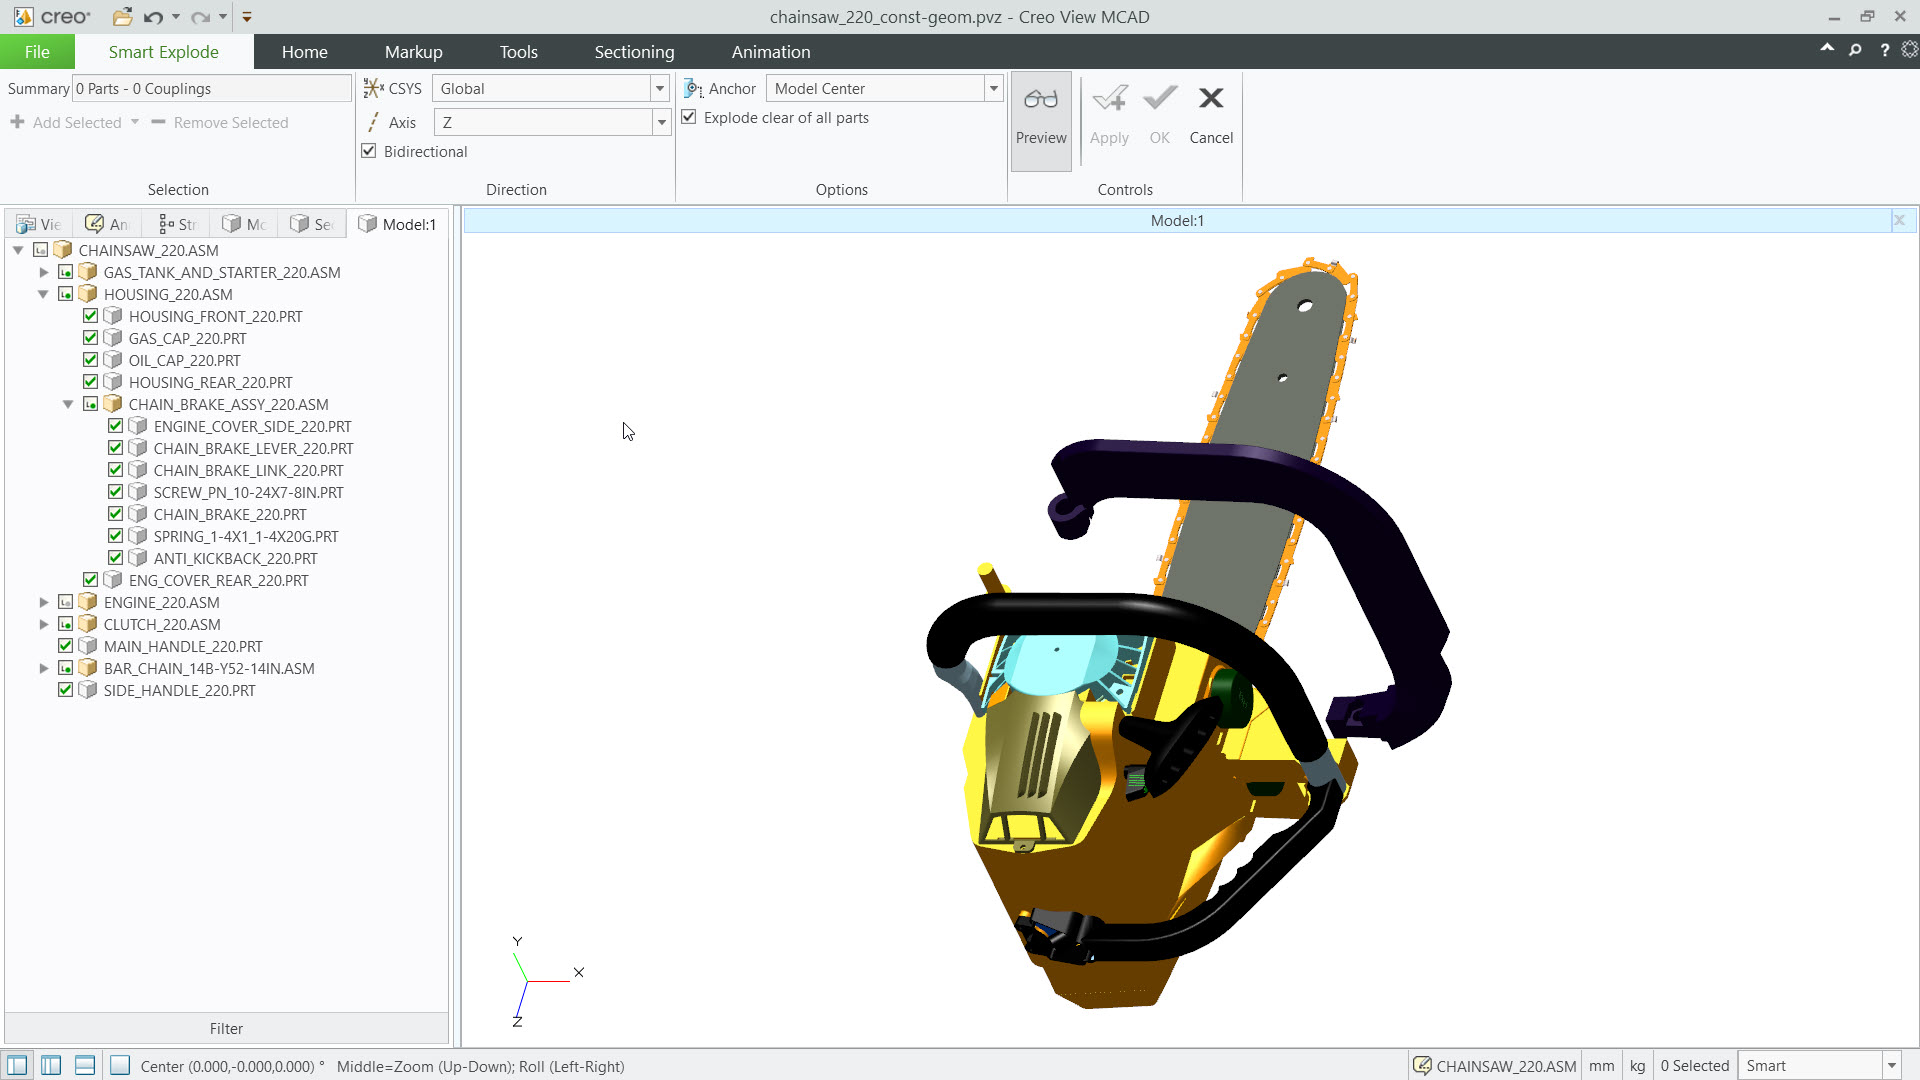
Task: Expand GAS_TANK_AND_STARTER_220.ASM node
Action: 43,272
